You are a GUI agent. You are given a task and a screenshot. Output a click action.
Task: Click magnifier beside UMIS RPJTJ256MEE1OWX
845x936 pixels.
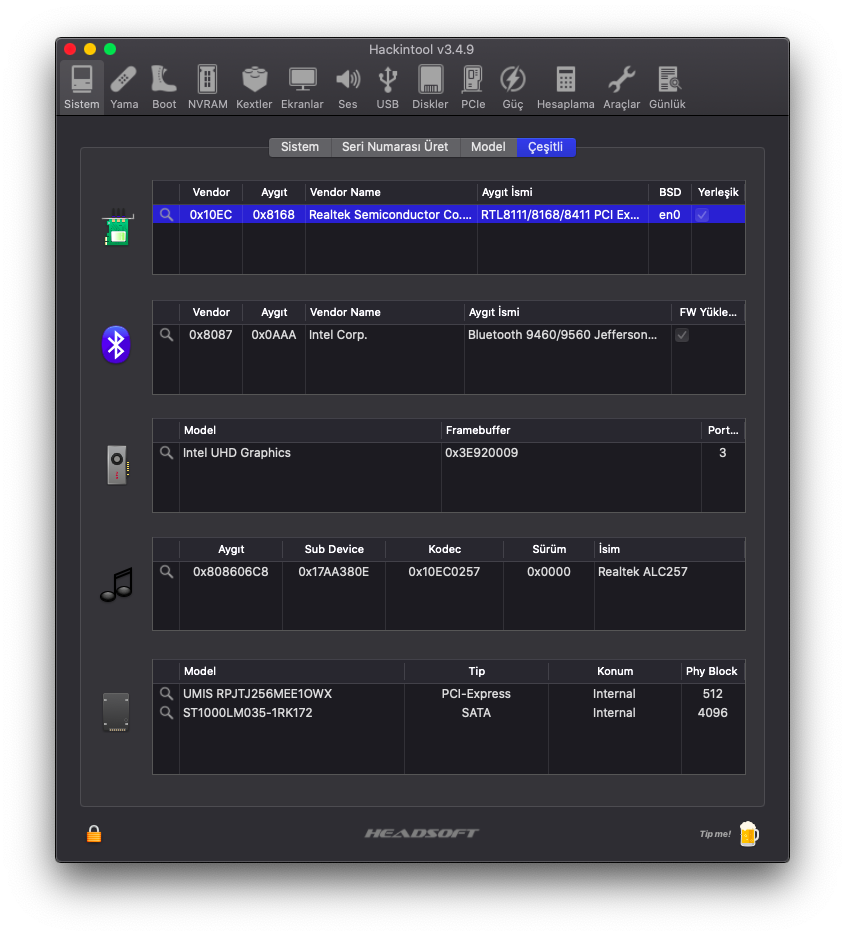pos(166,694)
